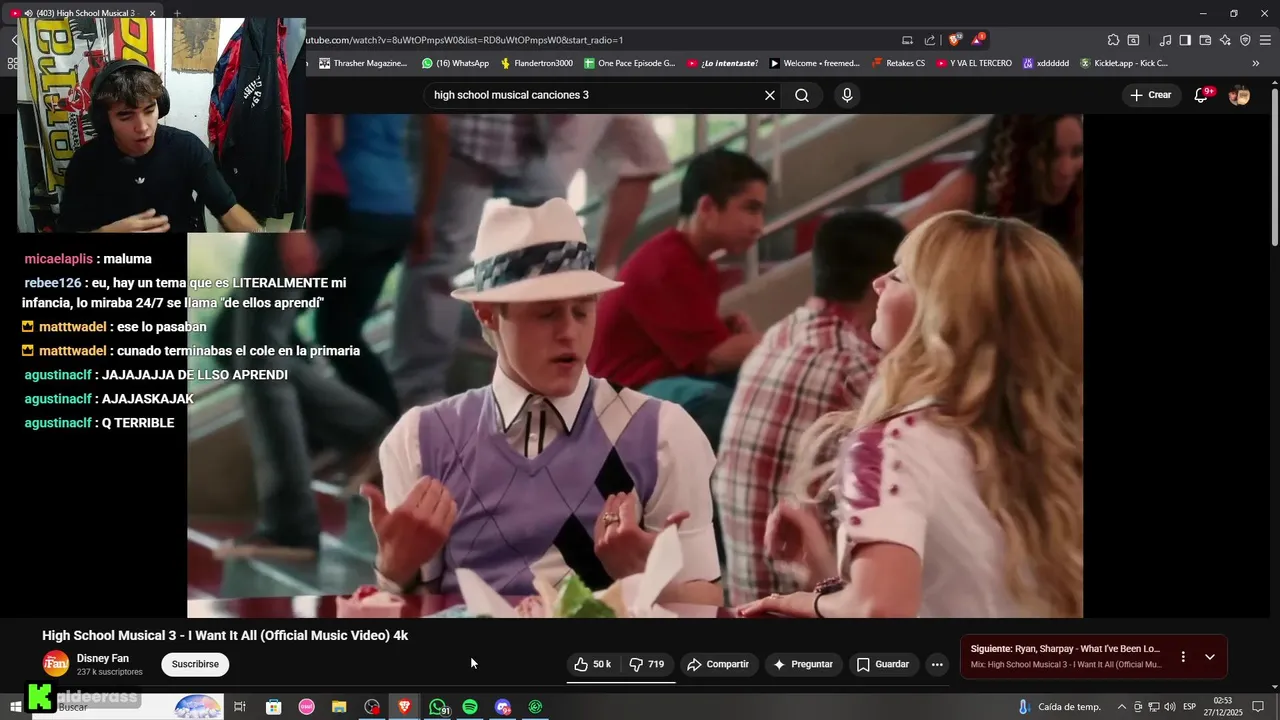Open the Windows action center notifications icon
Viewport: 1280px width, 720px height.
[1258, 707]
